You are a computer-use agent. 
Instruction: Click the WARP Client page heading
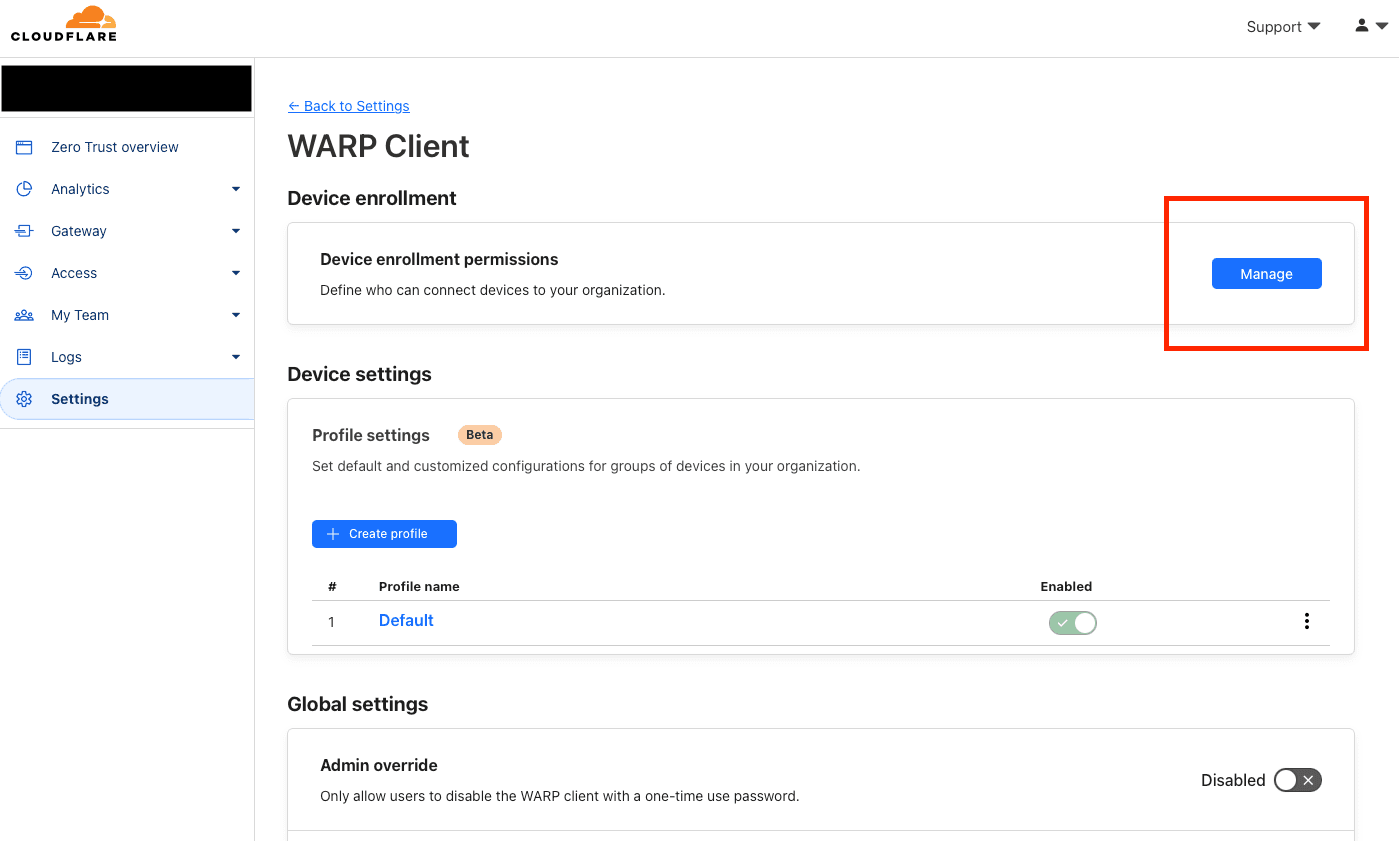pyautogui.click(x=379, y=146)
